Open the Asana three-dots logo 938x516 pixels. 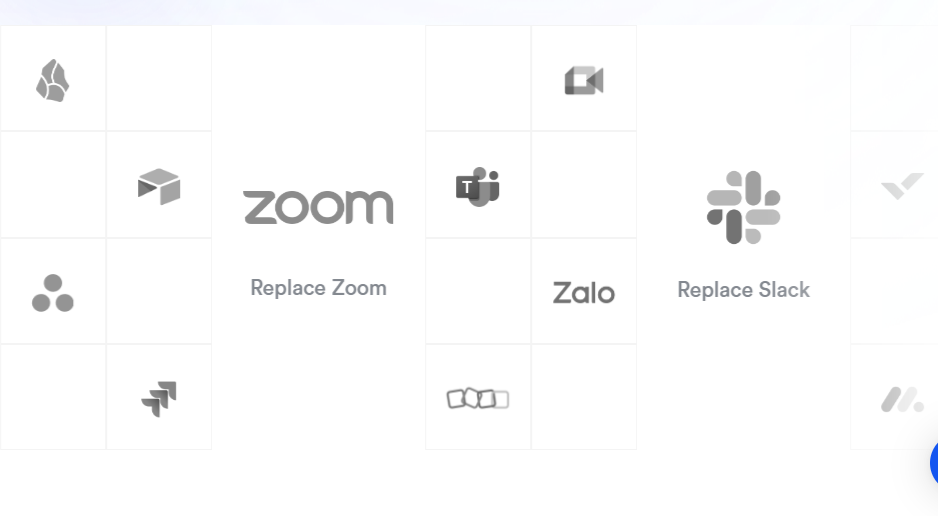tap(53, 293)
